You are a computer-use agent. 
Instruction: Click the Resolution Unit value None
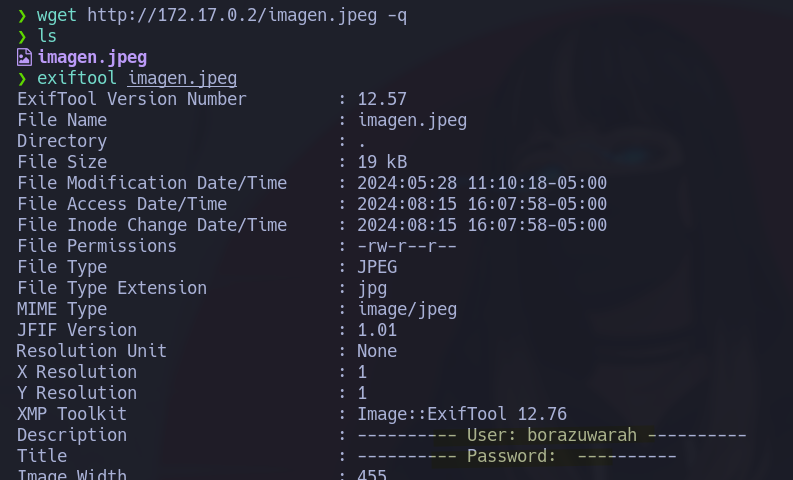point(377,351)
